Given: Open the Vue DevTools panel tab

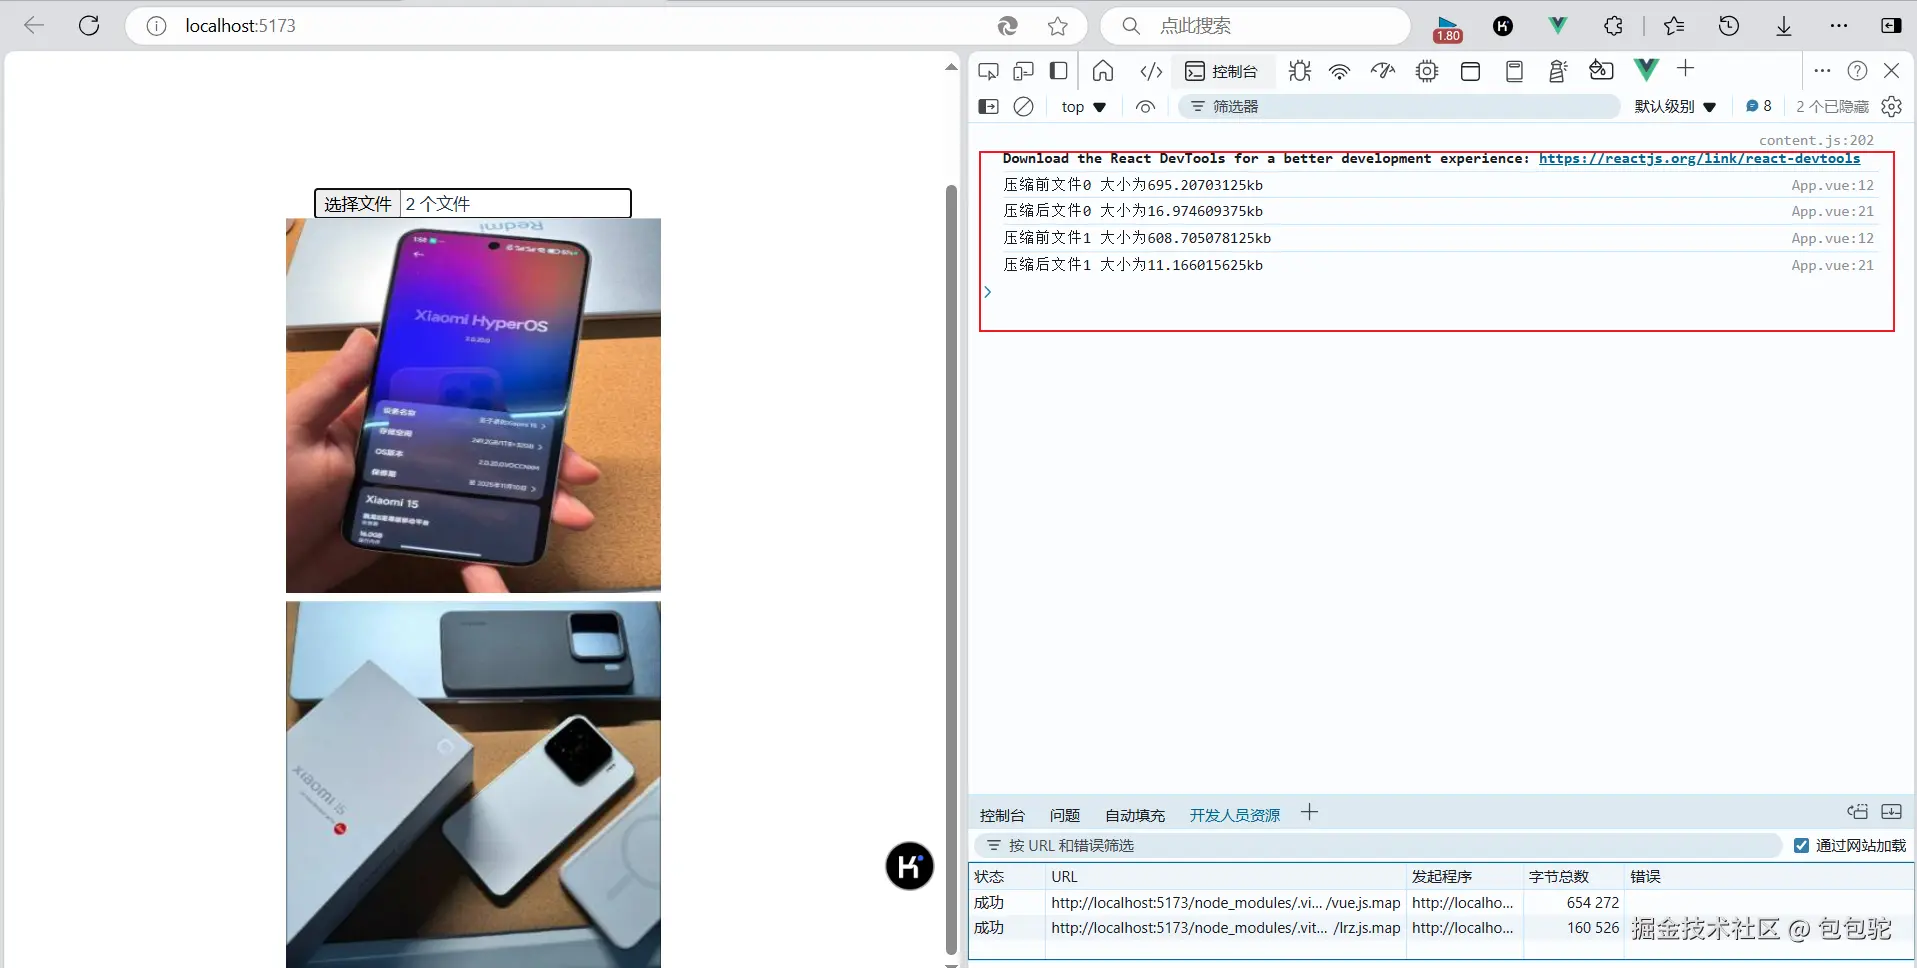Looking at the screenshot, I should pos(1646,69).
